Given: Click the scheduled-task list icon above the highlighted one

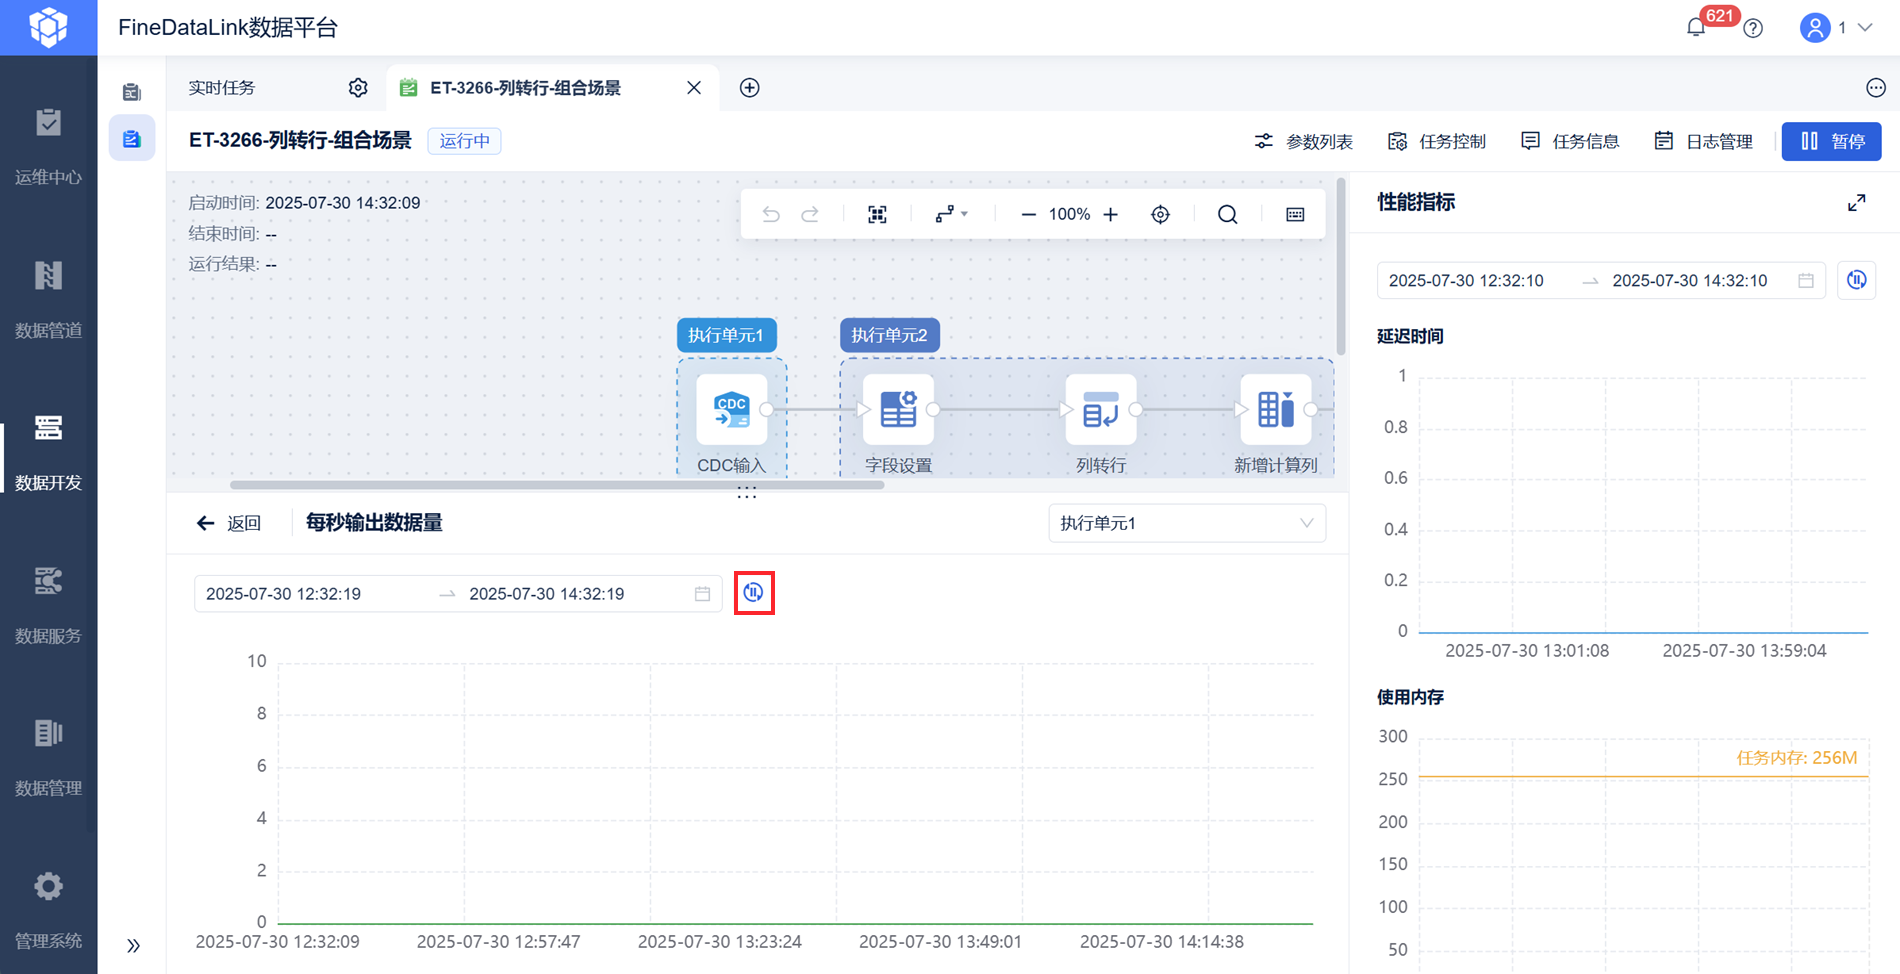Looking at the screenshot, I should click(x=132, y=92).
